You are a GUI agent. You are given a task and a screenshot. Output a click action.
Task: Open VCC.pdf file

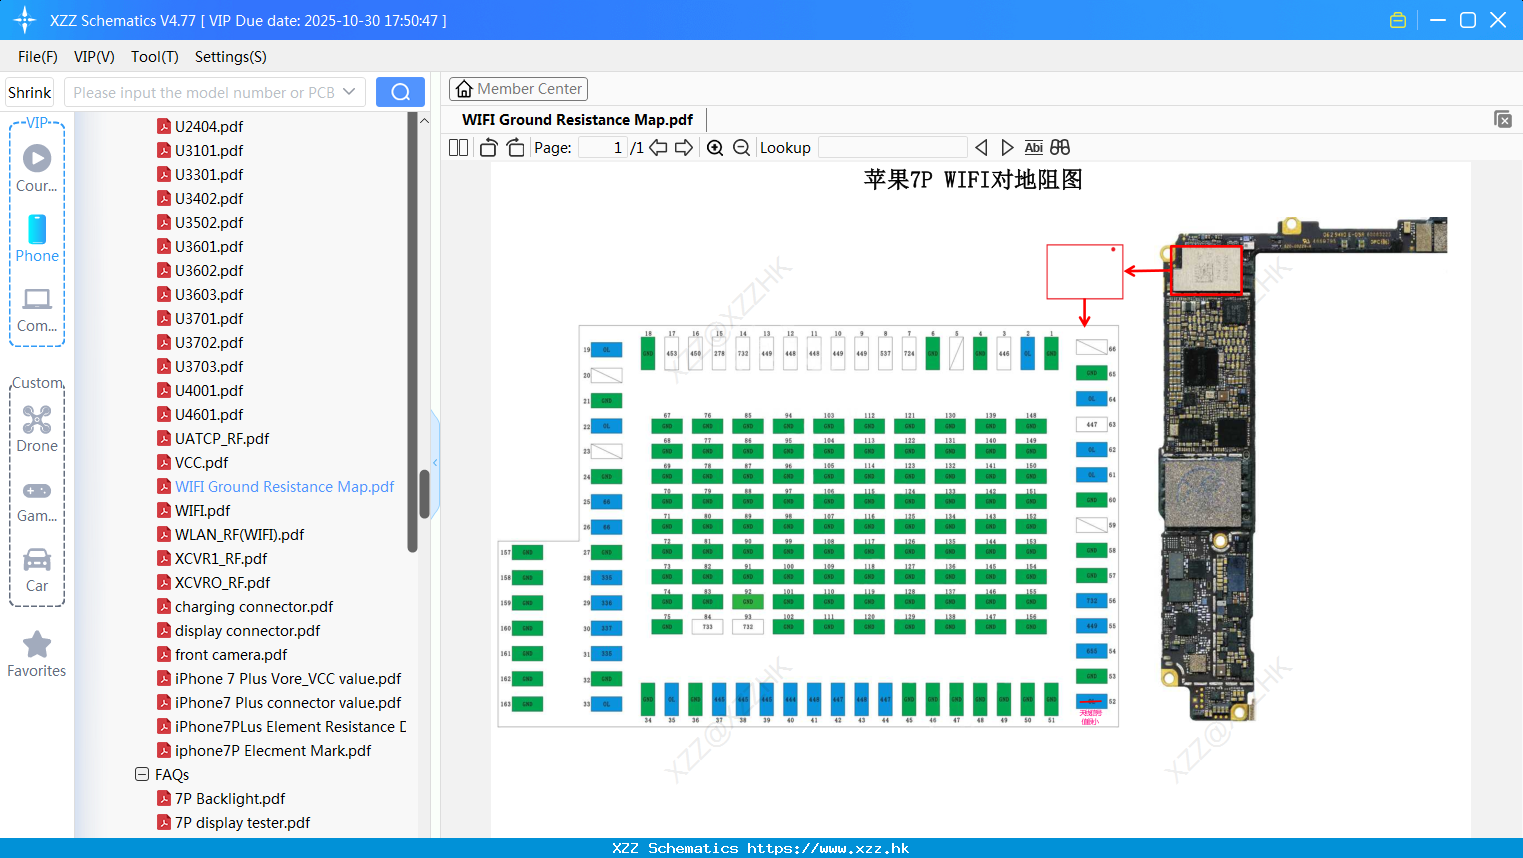coord(201,462)
